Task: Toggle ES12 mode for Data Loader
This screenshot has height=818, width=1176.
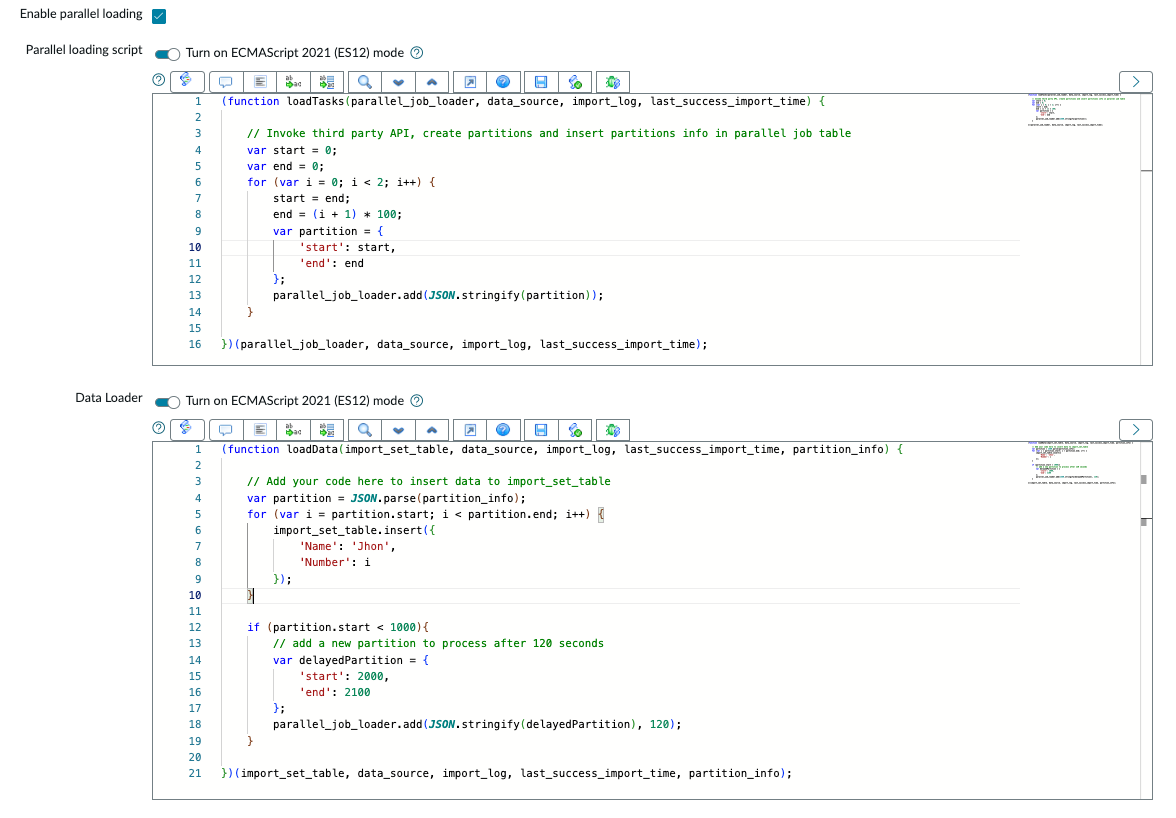Action: pos(167,402)
